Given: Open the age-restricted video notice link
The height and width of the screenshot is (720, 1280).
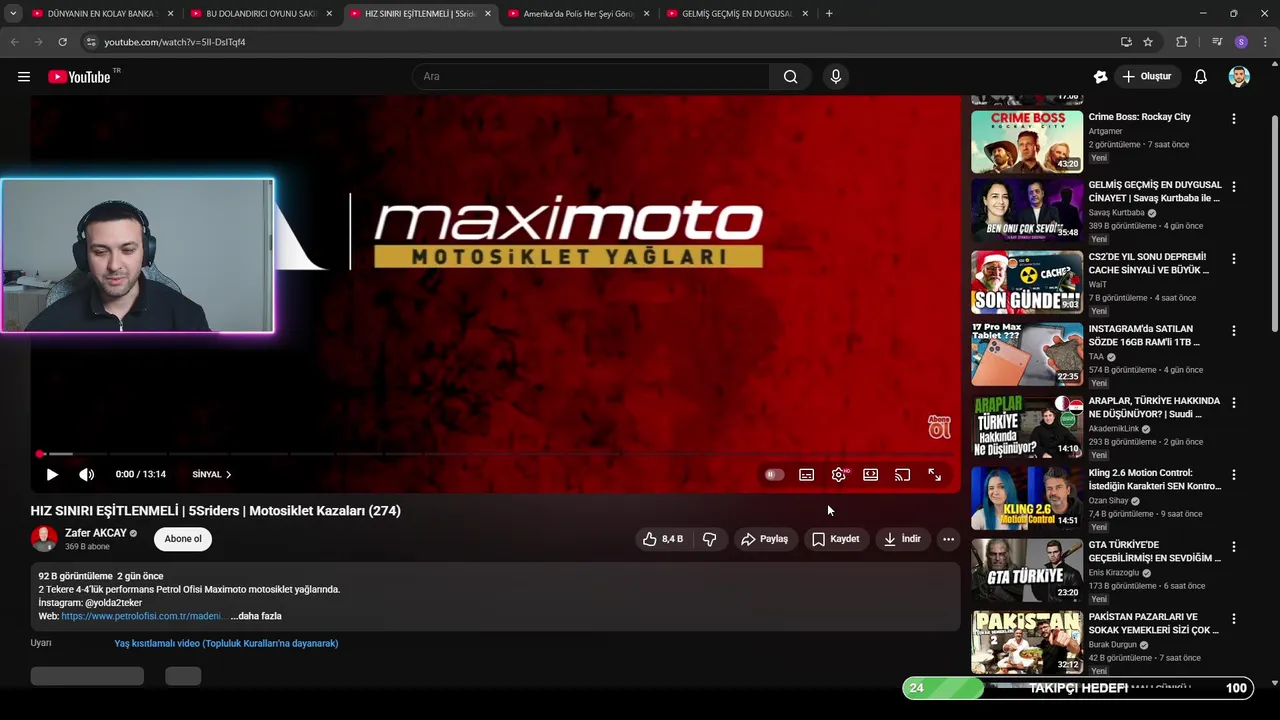Looking at the screenshot, I should [x=226, y=643].
